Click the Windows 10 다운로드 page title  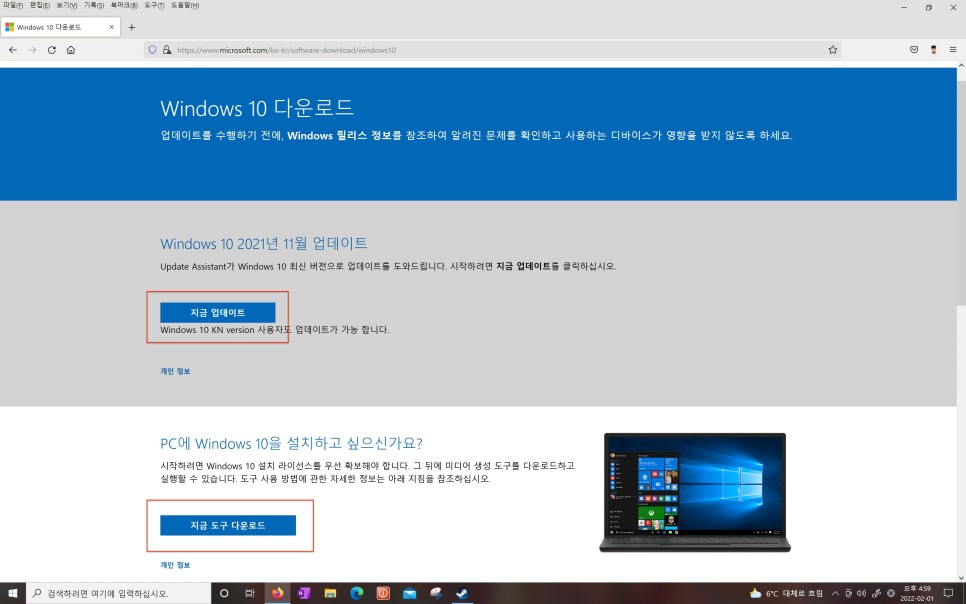click(257, 108)
